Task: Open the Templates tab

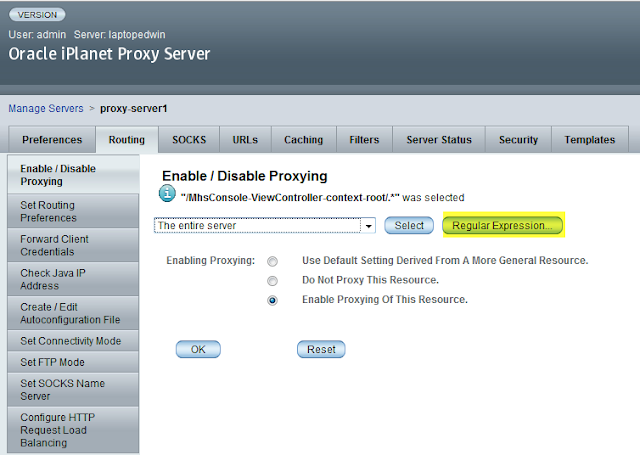Action: click(590, 140)
